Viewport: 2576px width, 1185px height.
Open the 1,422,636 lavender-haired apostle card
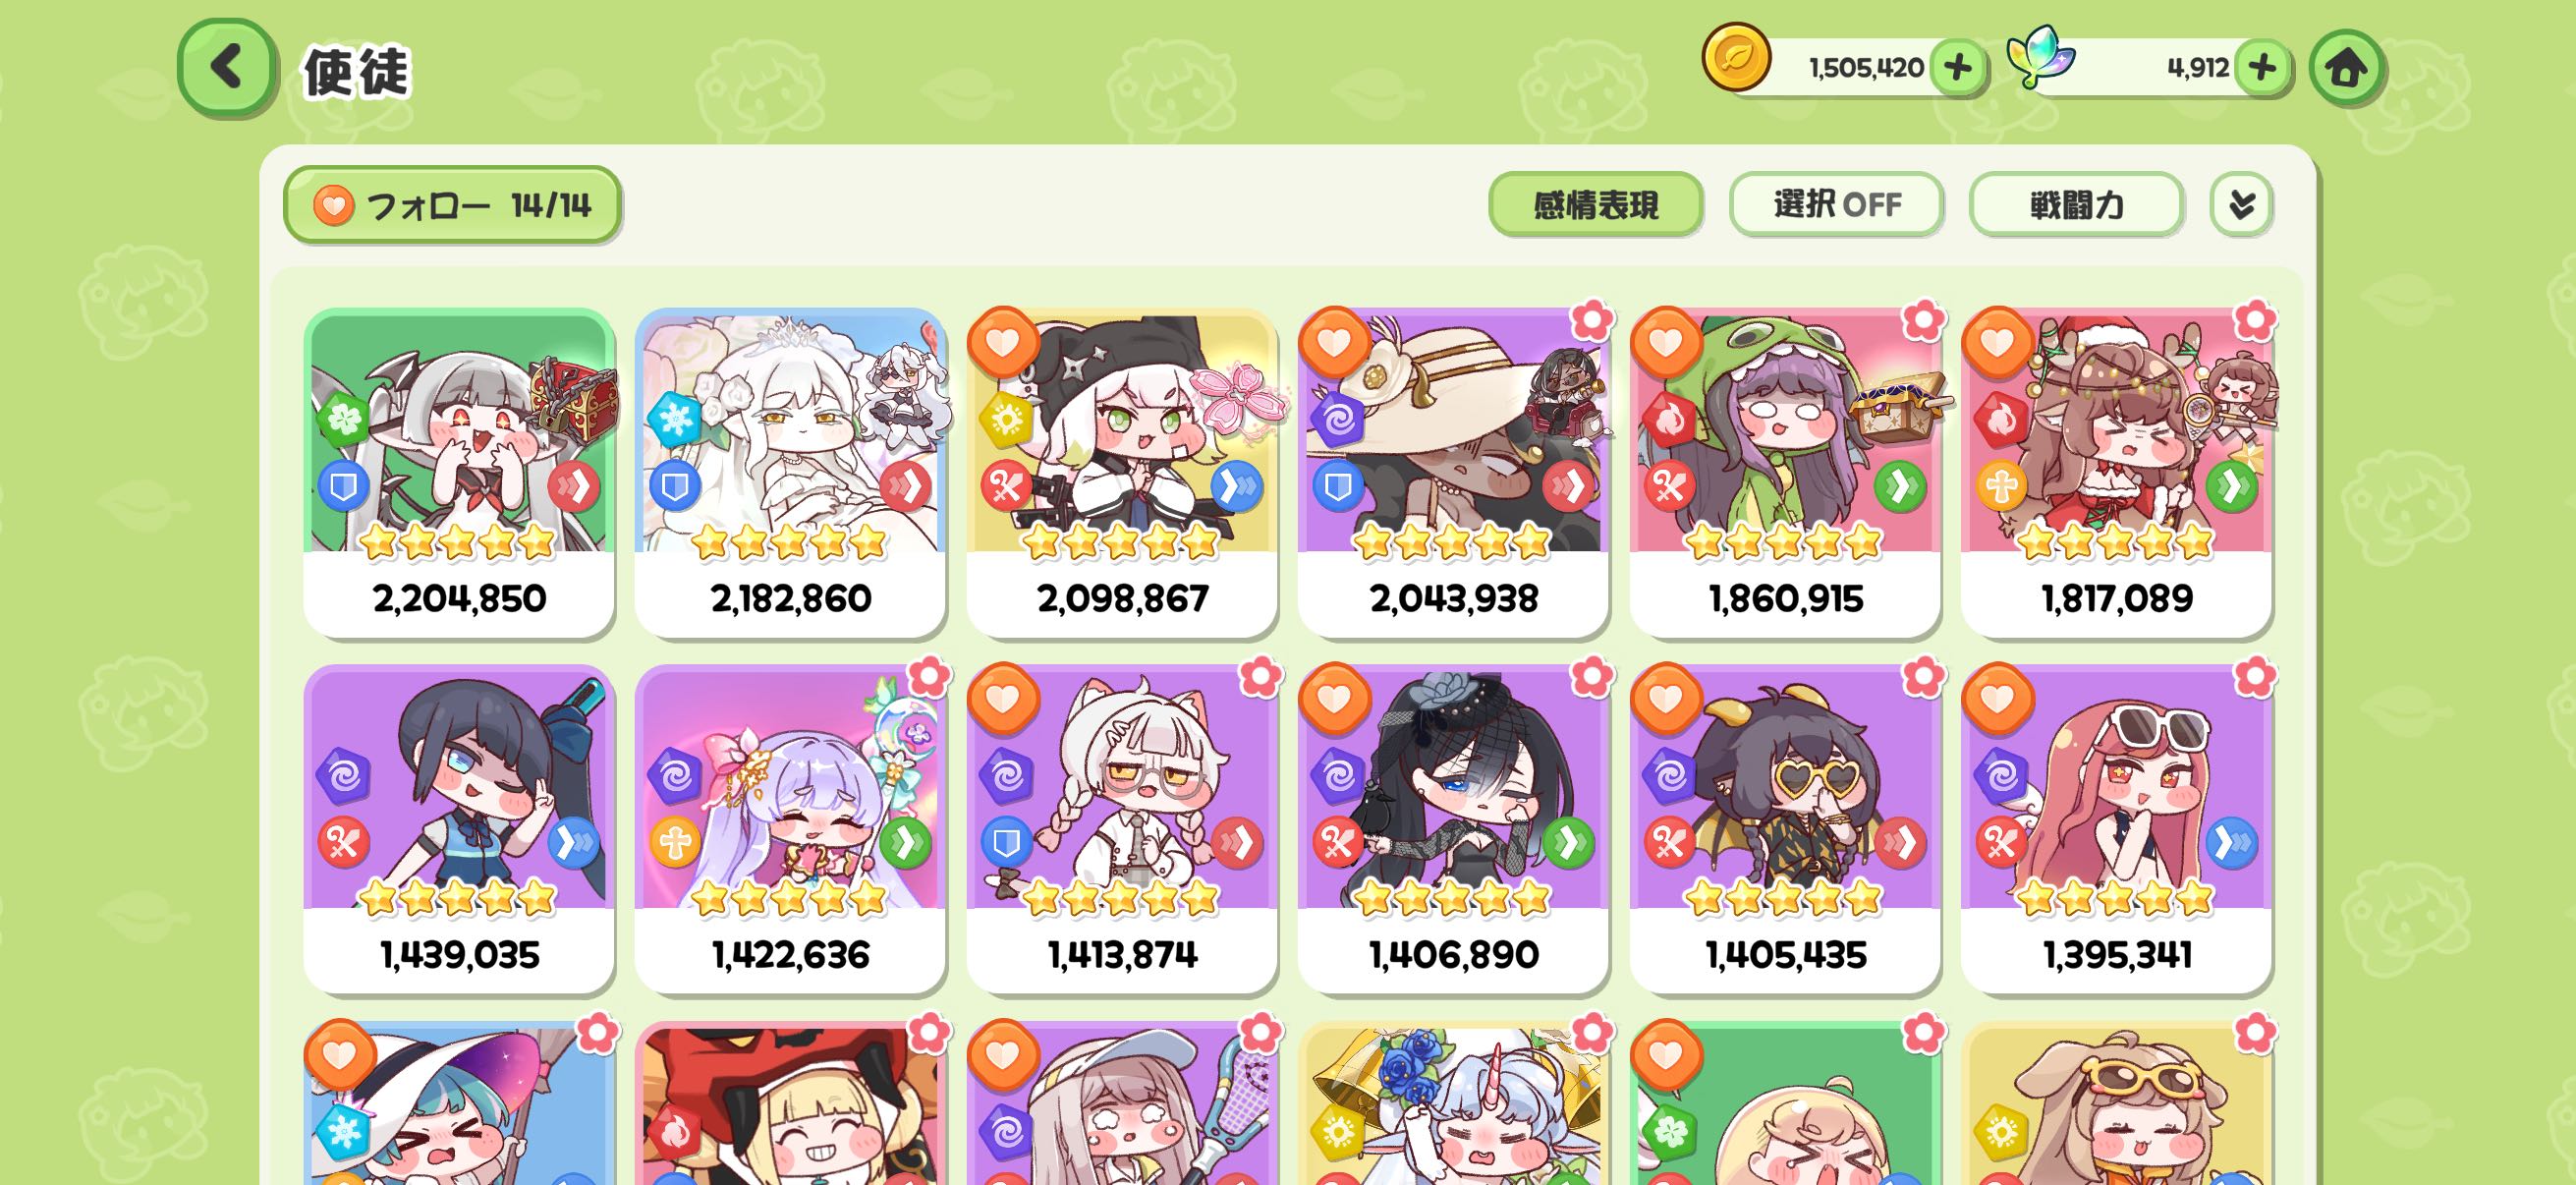790,829
